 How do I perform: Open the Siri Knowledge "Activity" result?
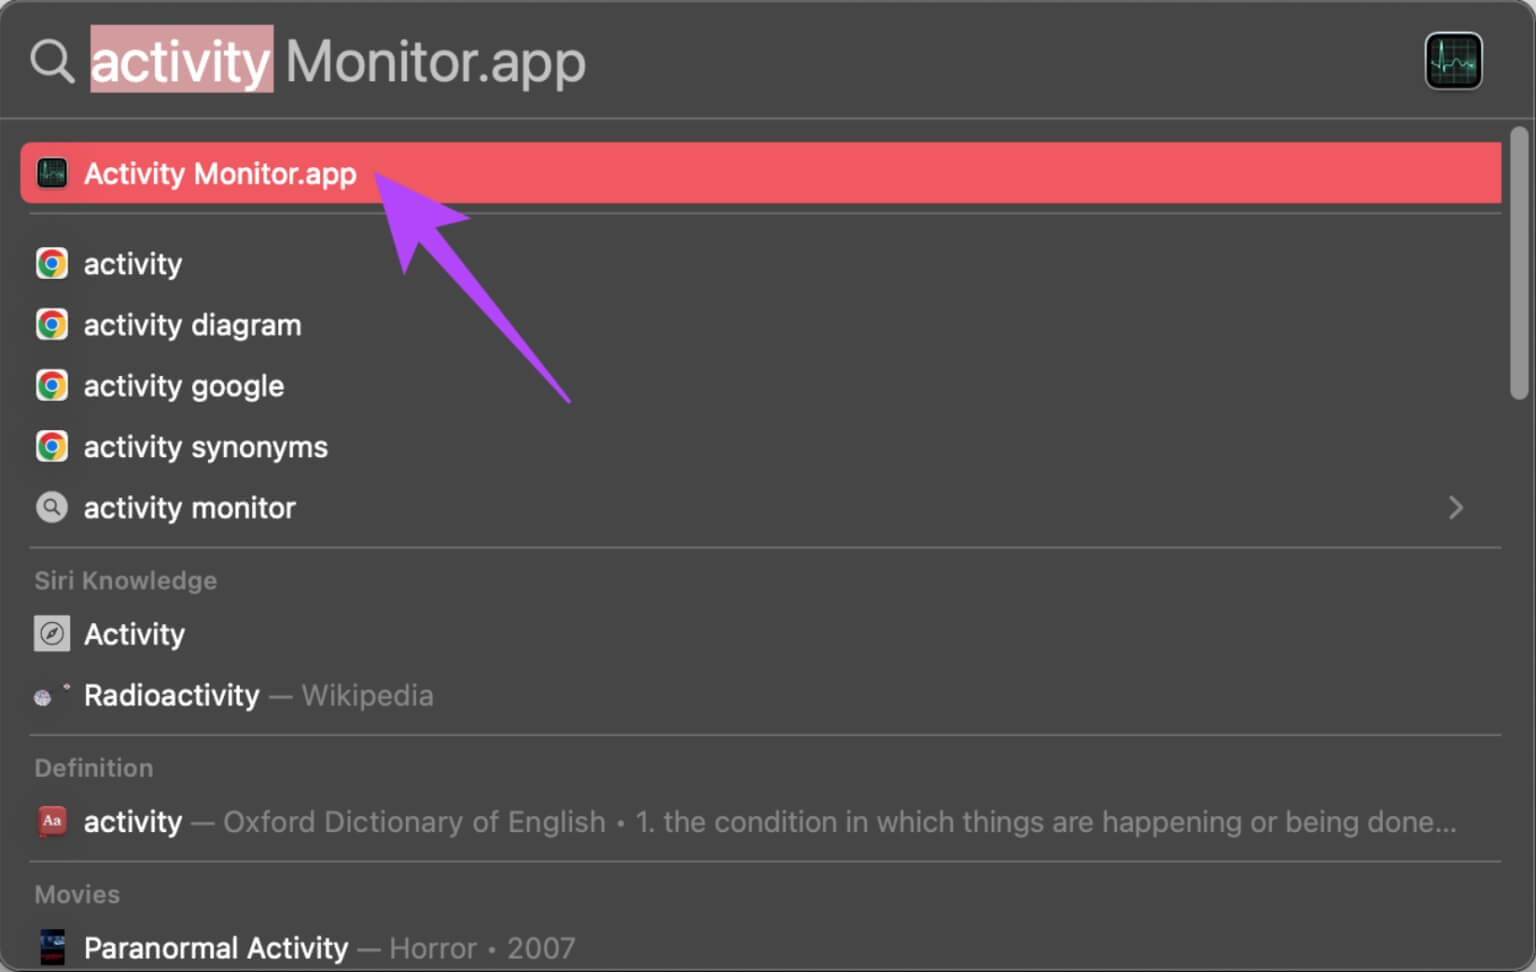pyautogui.click(x=135, y=634)
